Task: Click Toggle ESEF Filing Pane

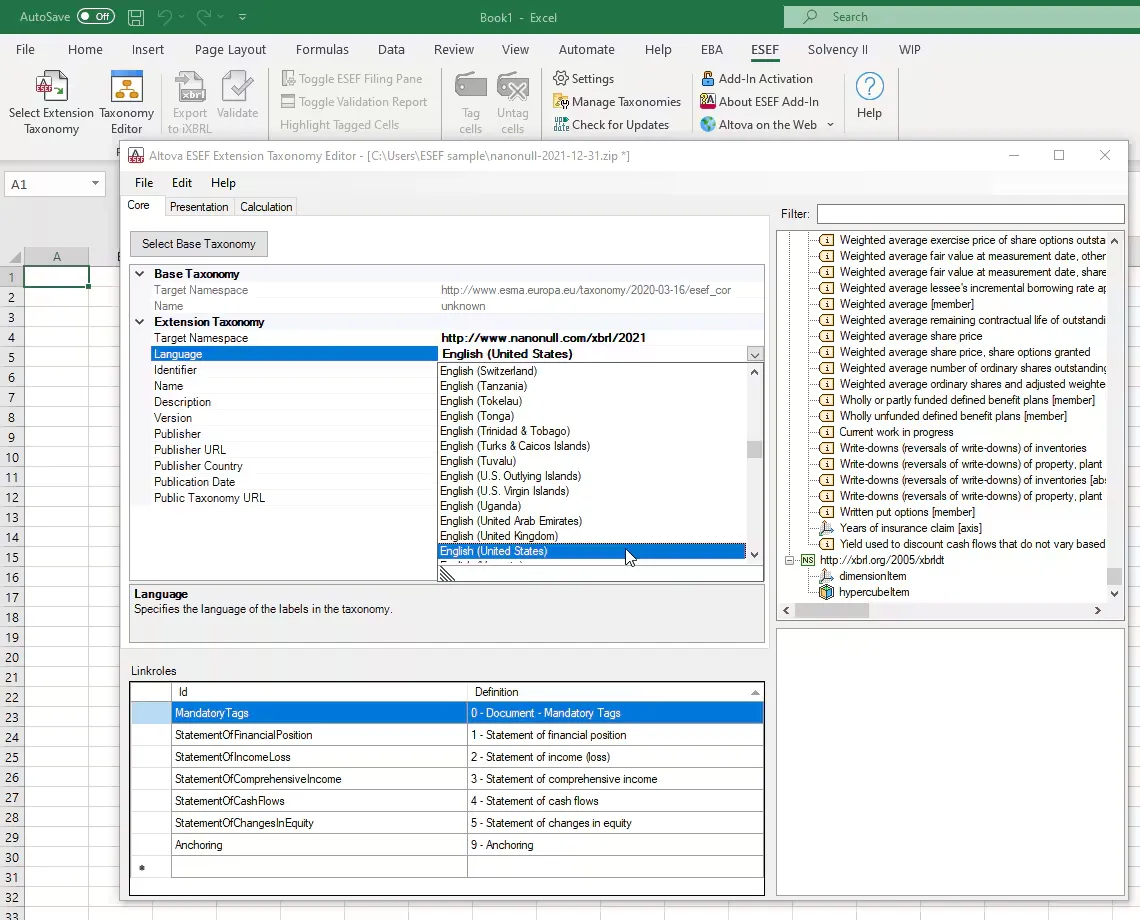Action: [x=352, y=79]
